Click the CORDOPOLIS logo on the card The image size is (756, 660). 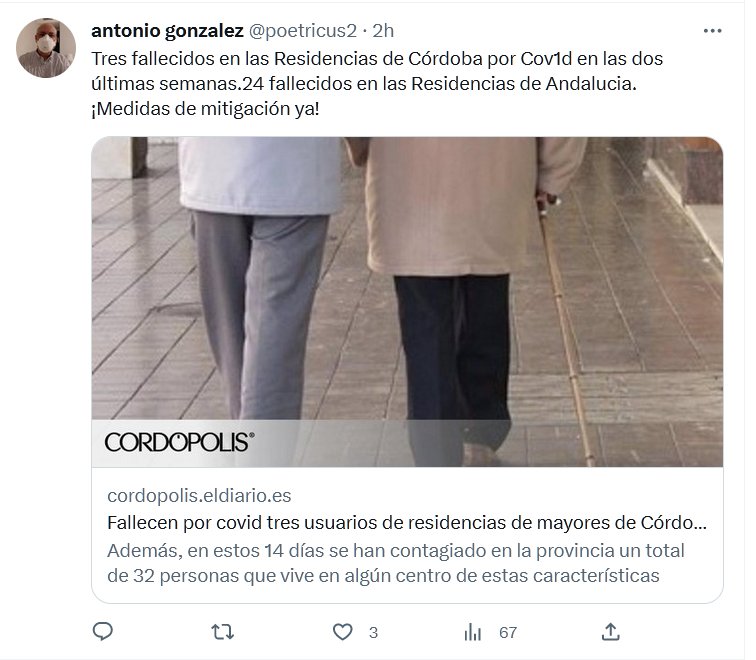179,442
